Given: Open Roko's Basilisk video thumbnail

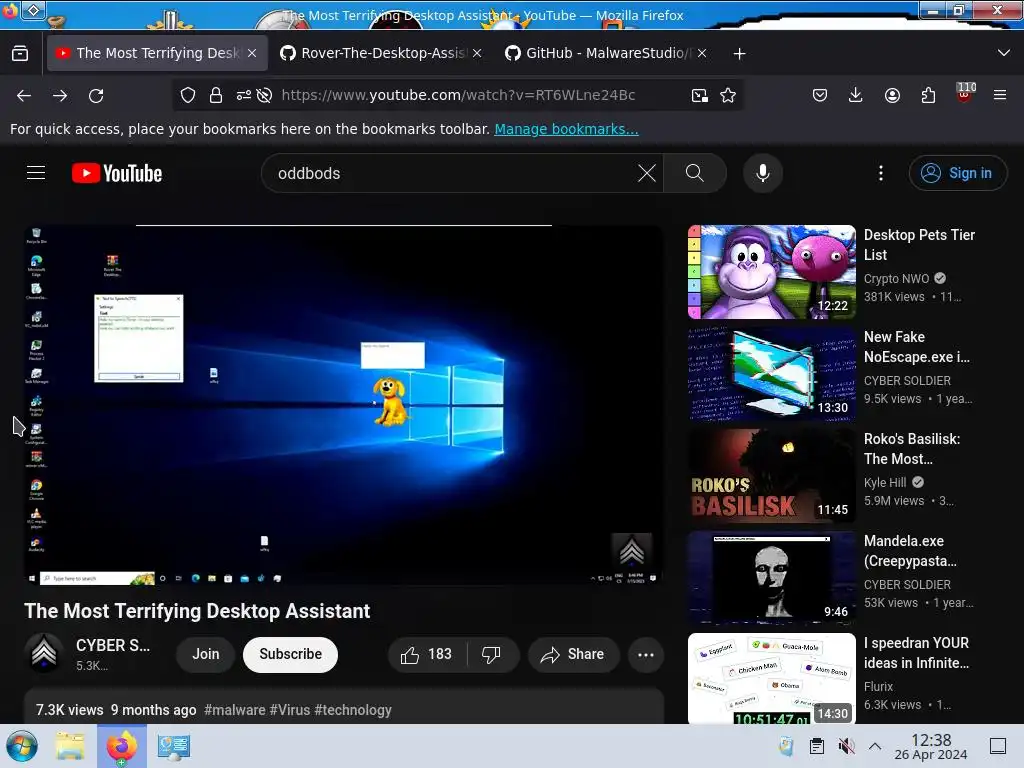Looking at the screenshot, I should click(771, 475).
